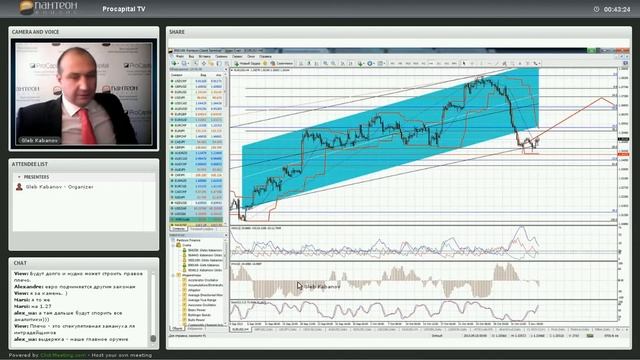Select the M1 timeframe button
The width and height of the screenshot is (640, 360).
(392, 63)
